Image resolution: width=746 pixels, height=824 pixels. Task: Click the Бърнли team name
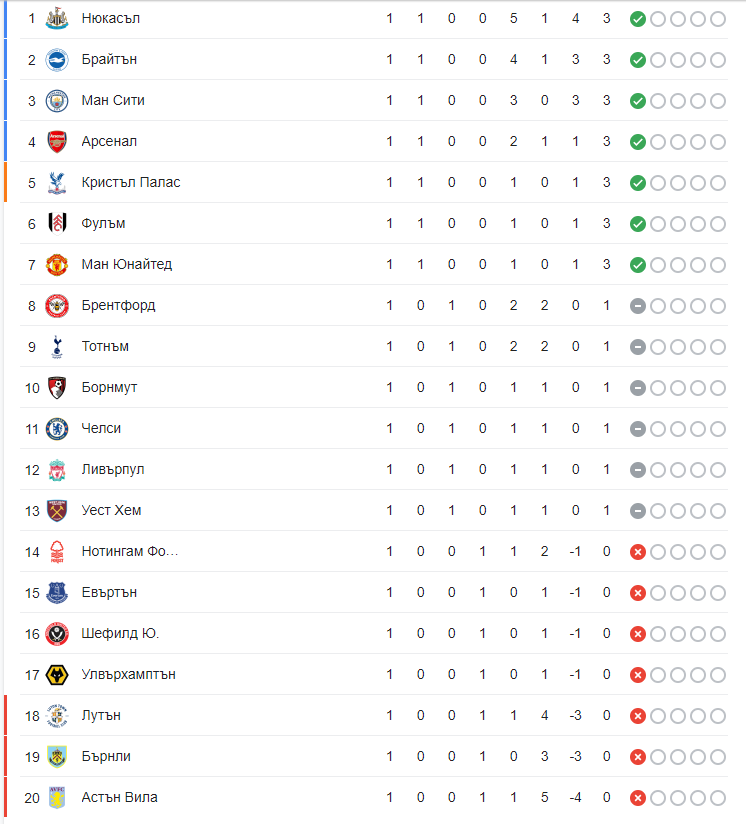pyautogui.click(x=106, y=756)
